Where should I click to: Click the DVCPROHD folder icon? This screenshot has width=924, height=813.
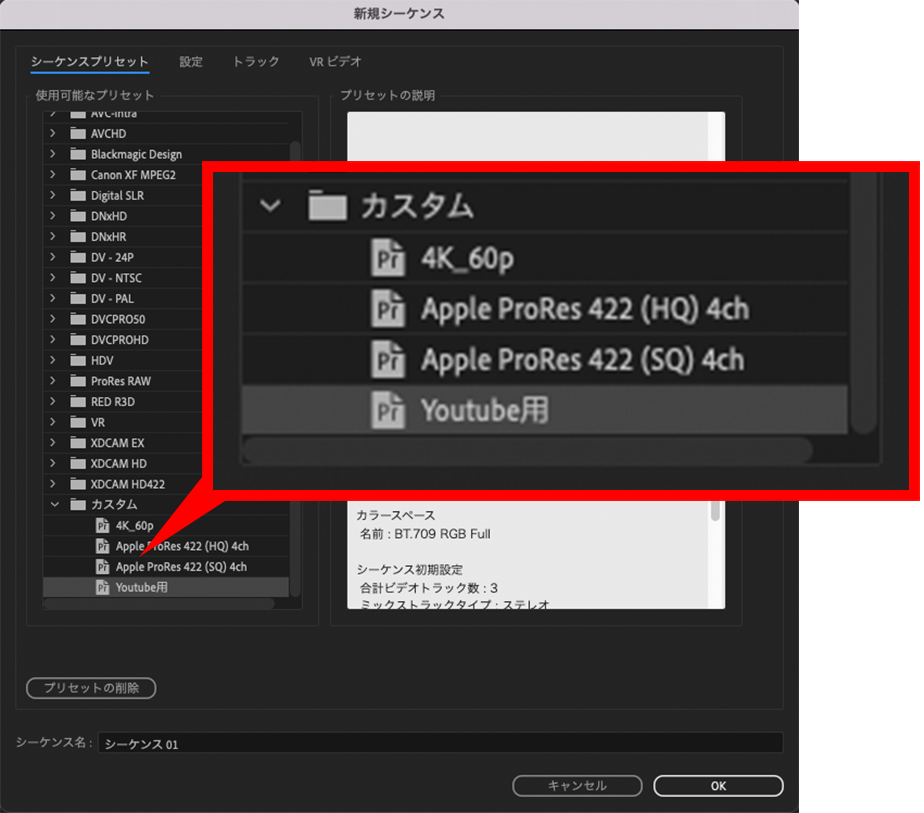pos(78,340)
